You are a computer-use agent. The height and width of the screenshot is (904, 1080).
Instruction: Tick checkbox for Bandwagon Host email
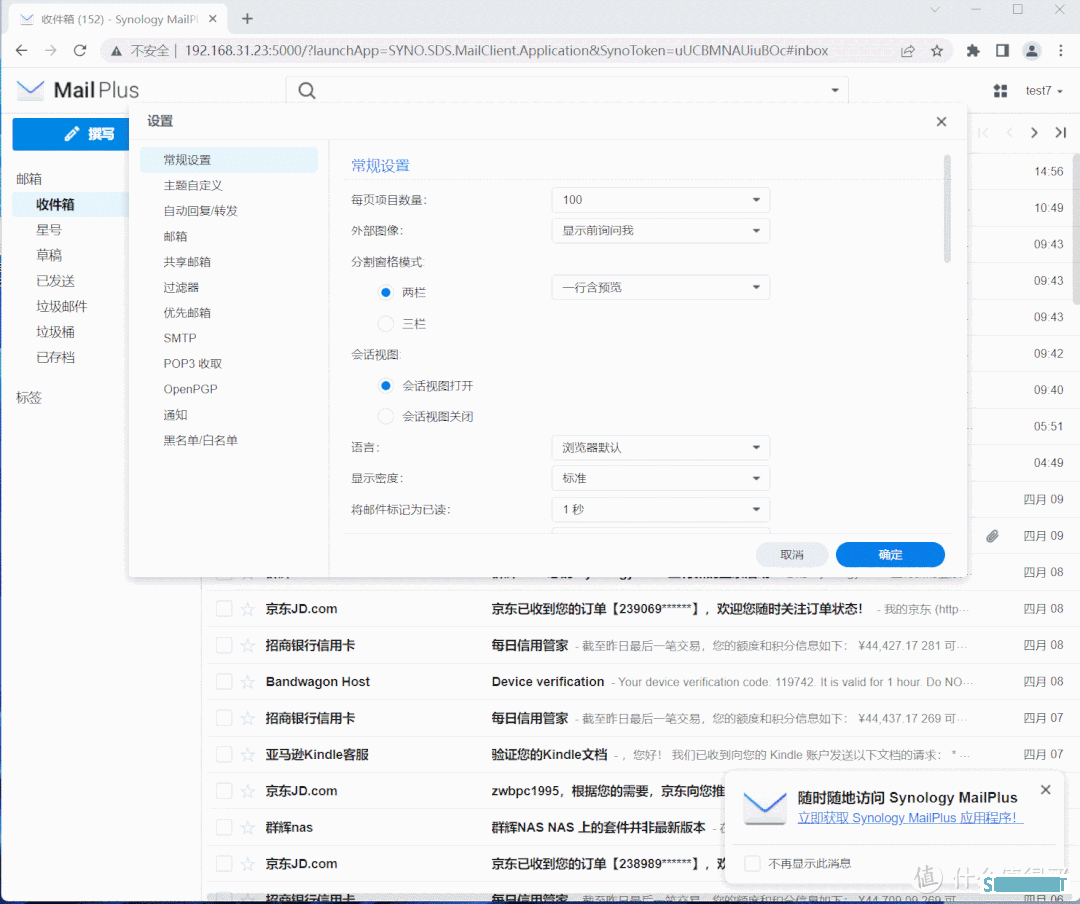224,682
